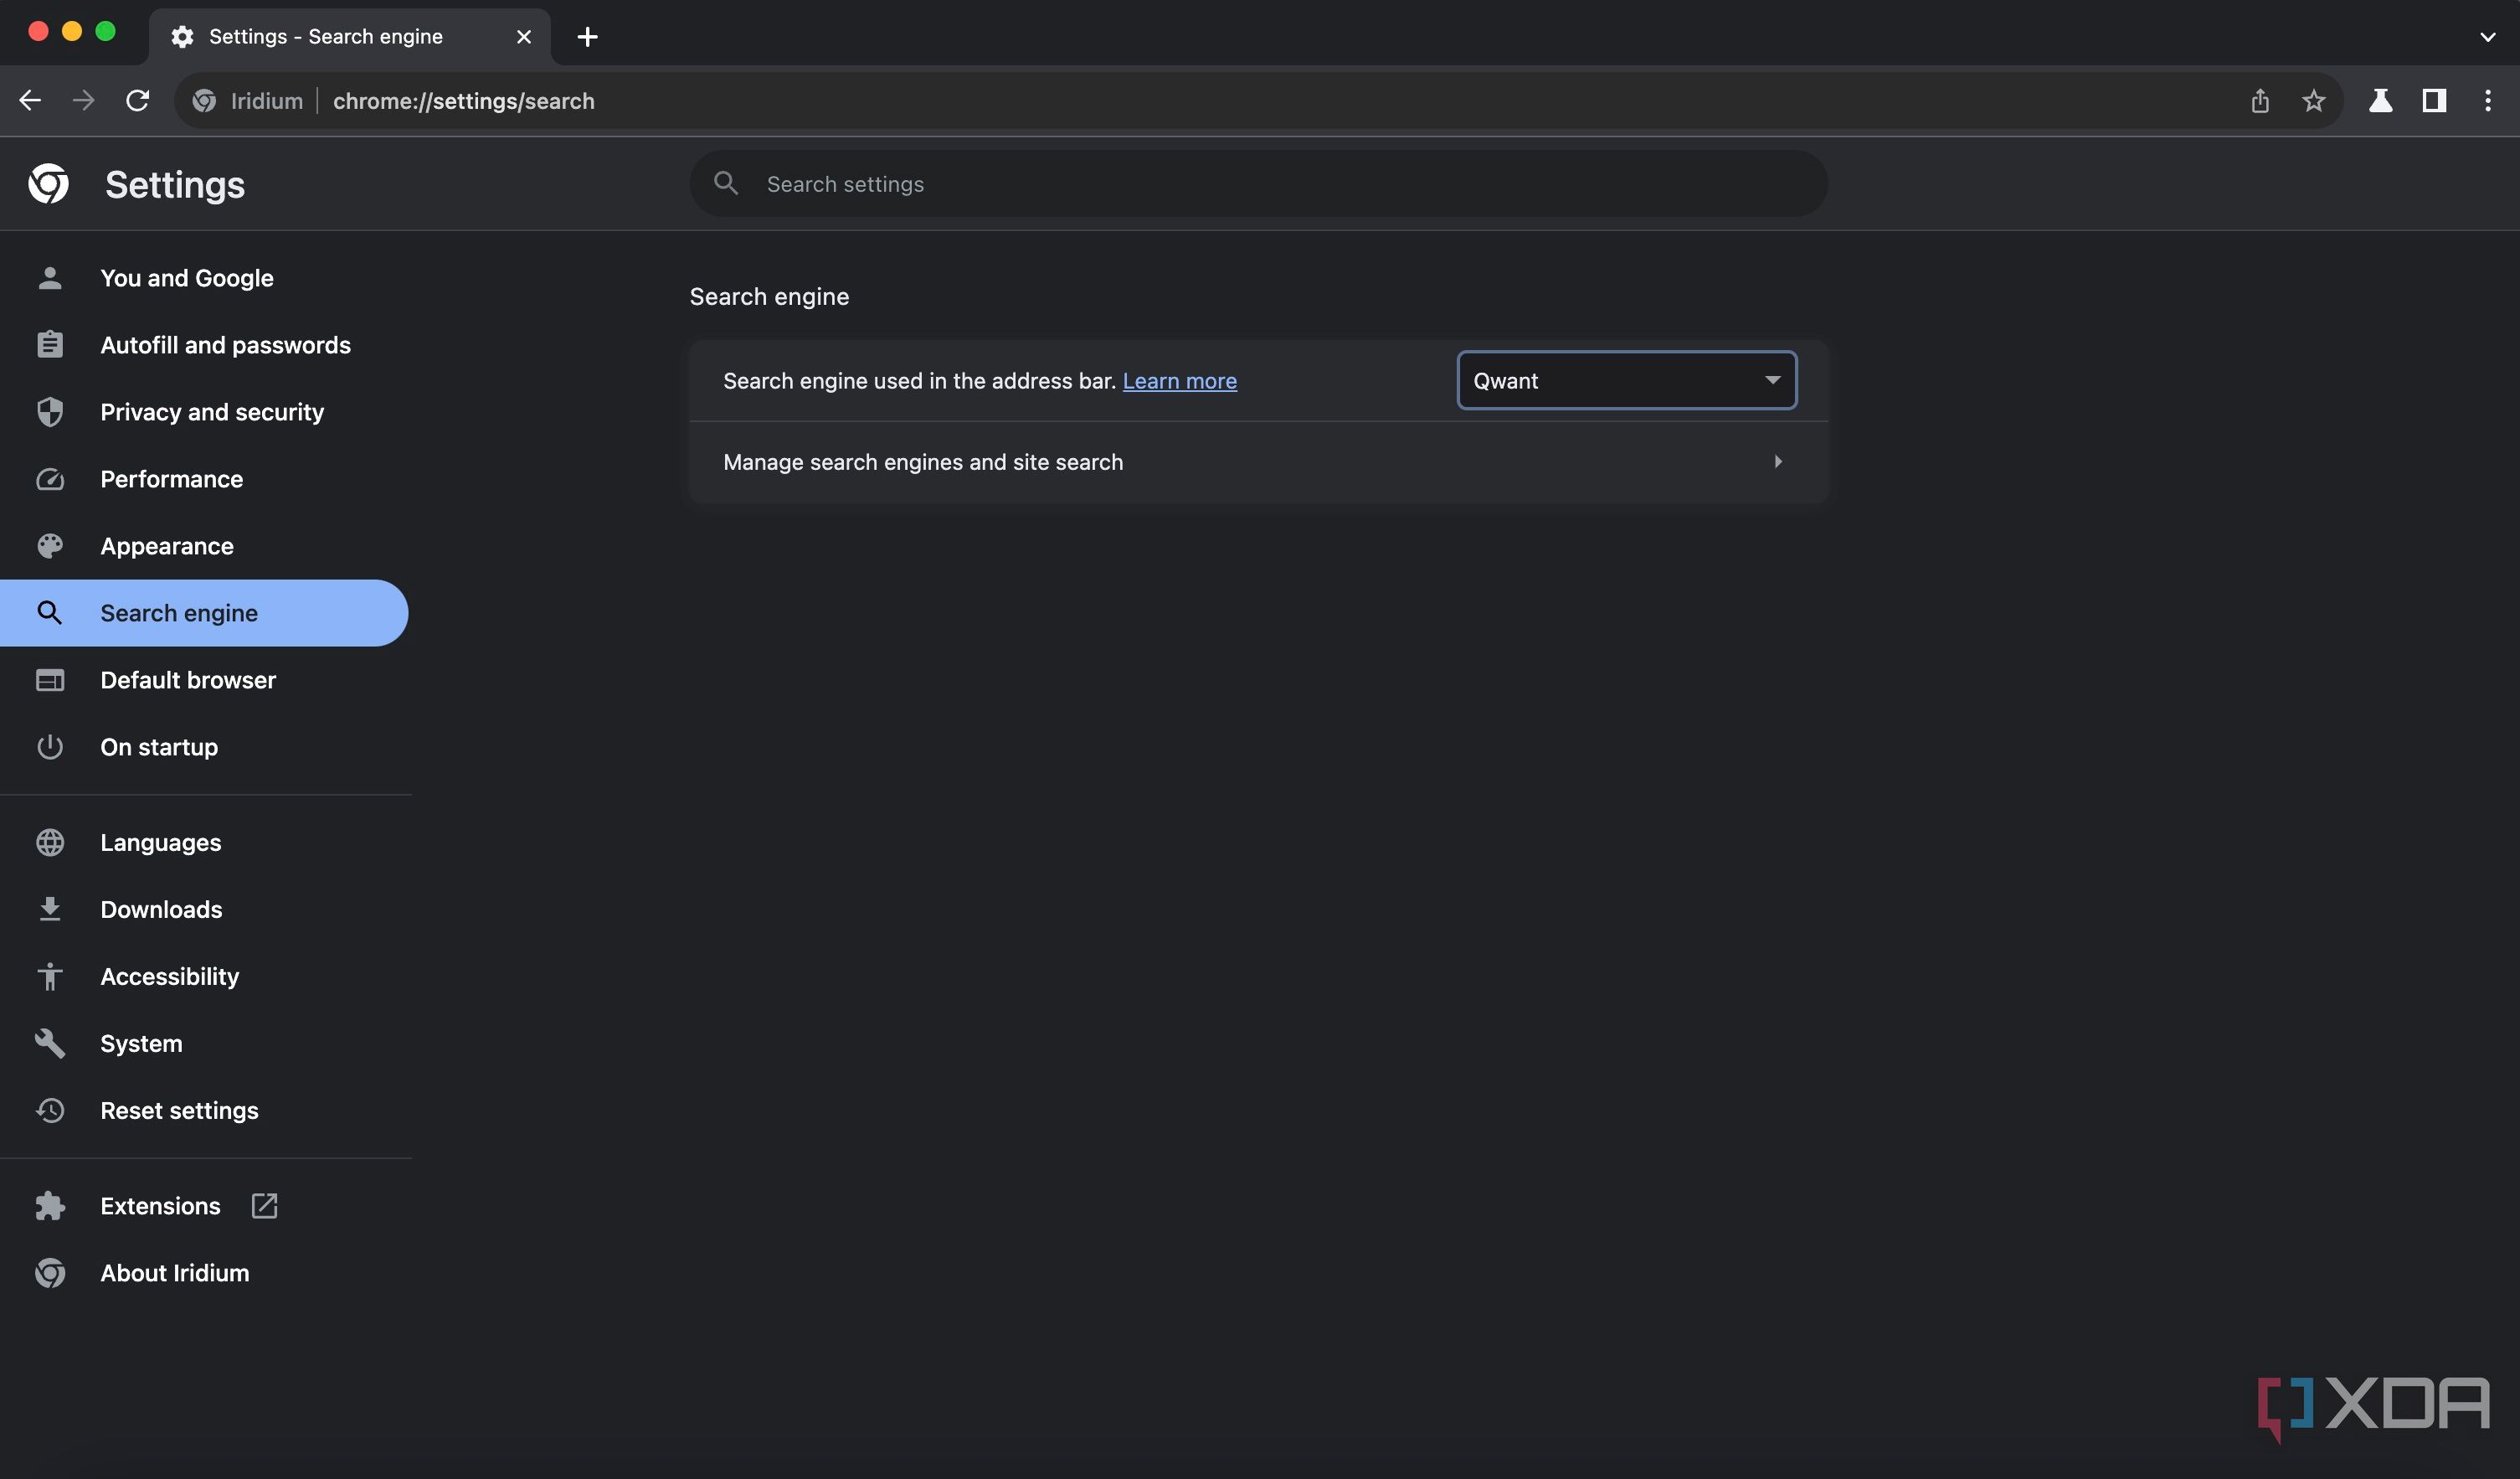
Task: Open a new tab with plus button
Action: point(588,37)
